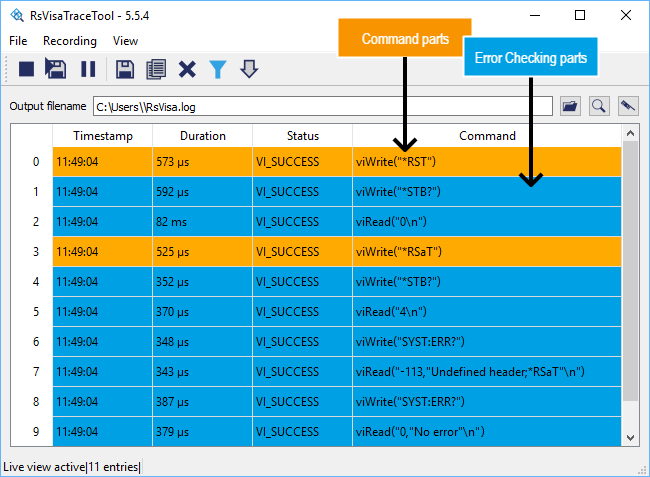Click the vertical scrollbar thumb
650x477 pixels.
(631, 271)
